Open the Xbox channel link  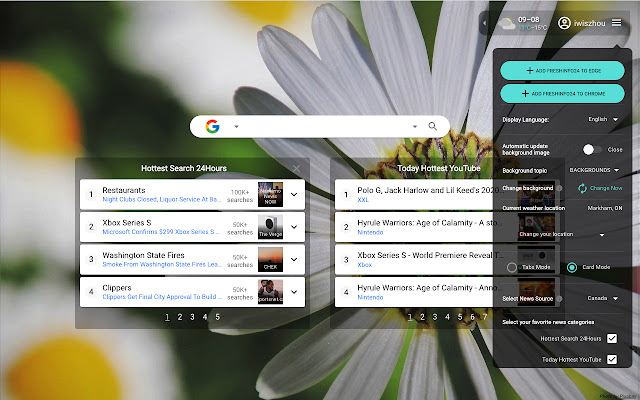[x=364, y=265]
